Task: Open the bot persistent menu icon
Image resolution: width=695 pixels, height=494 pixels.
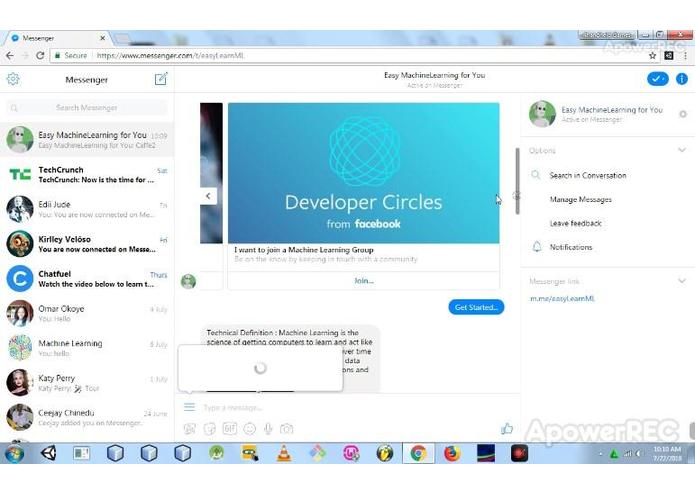Action: click(x=189, y=407)
